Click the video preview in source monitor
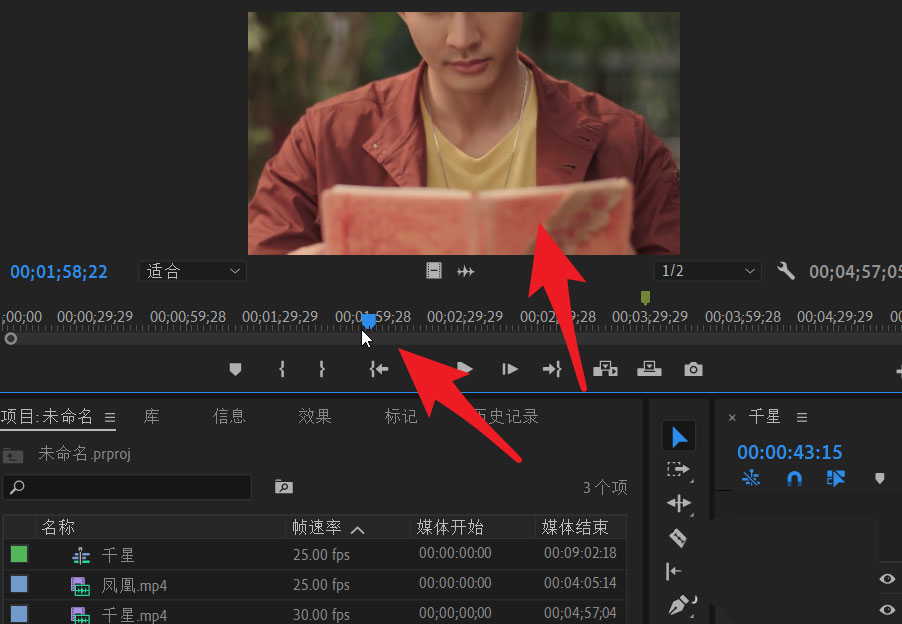Viewport: 902px width, 624px height. tap(464, 133)
